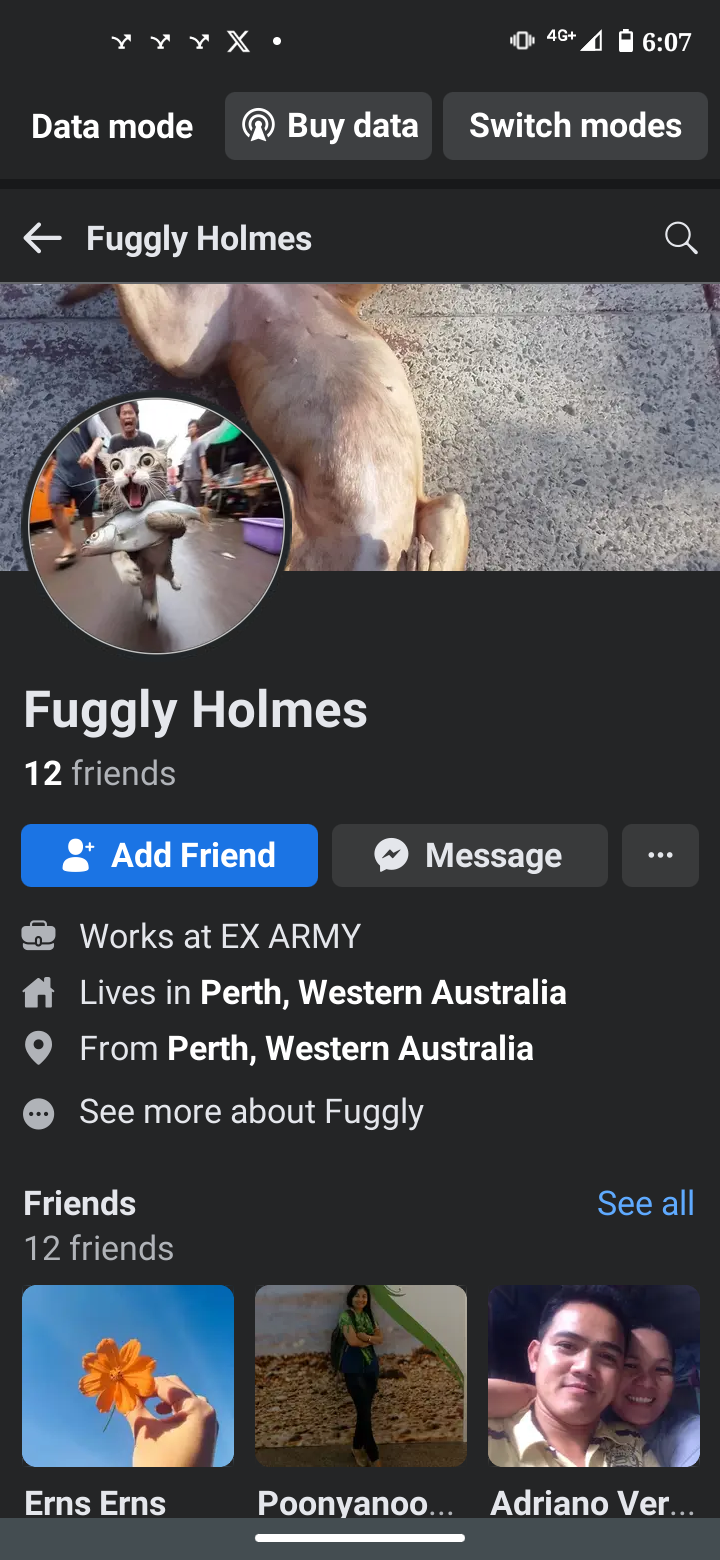720x1560 pixels.
Task: Open See all friends link
Action: (645, 1203)
